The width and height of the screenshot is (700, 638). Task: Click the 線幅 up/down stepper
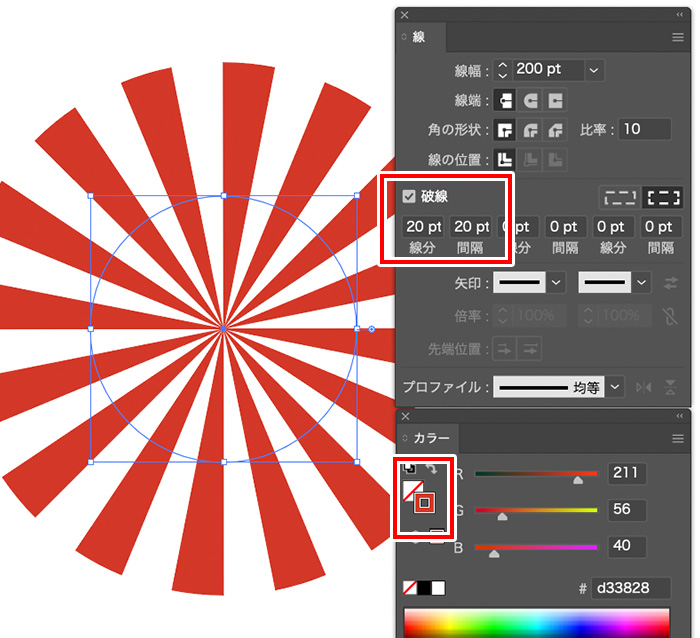pos(503,70)
